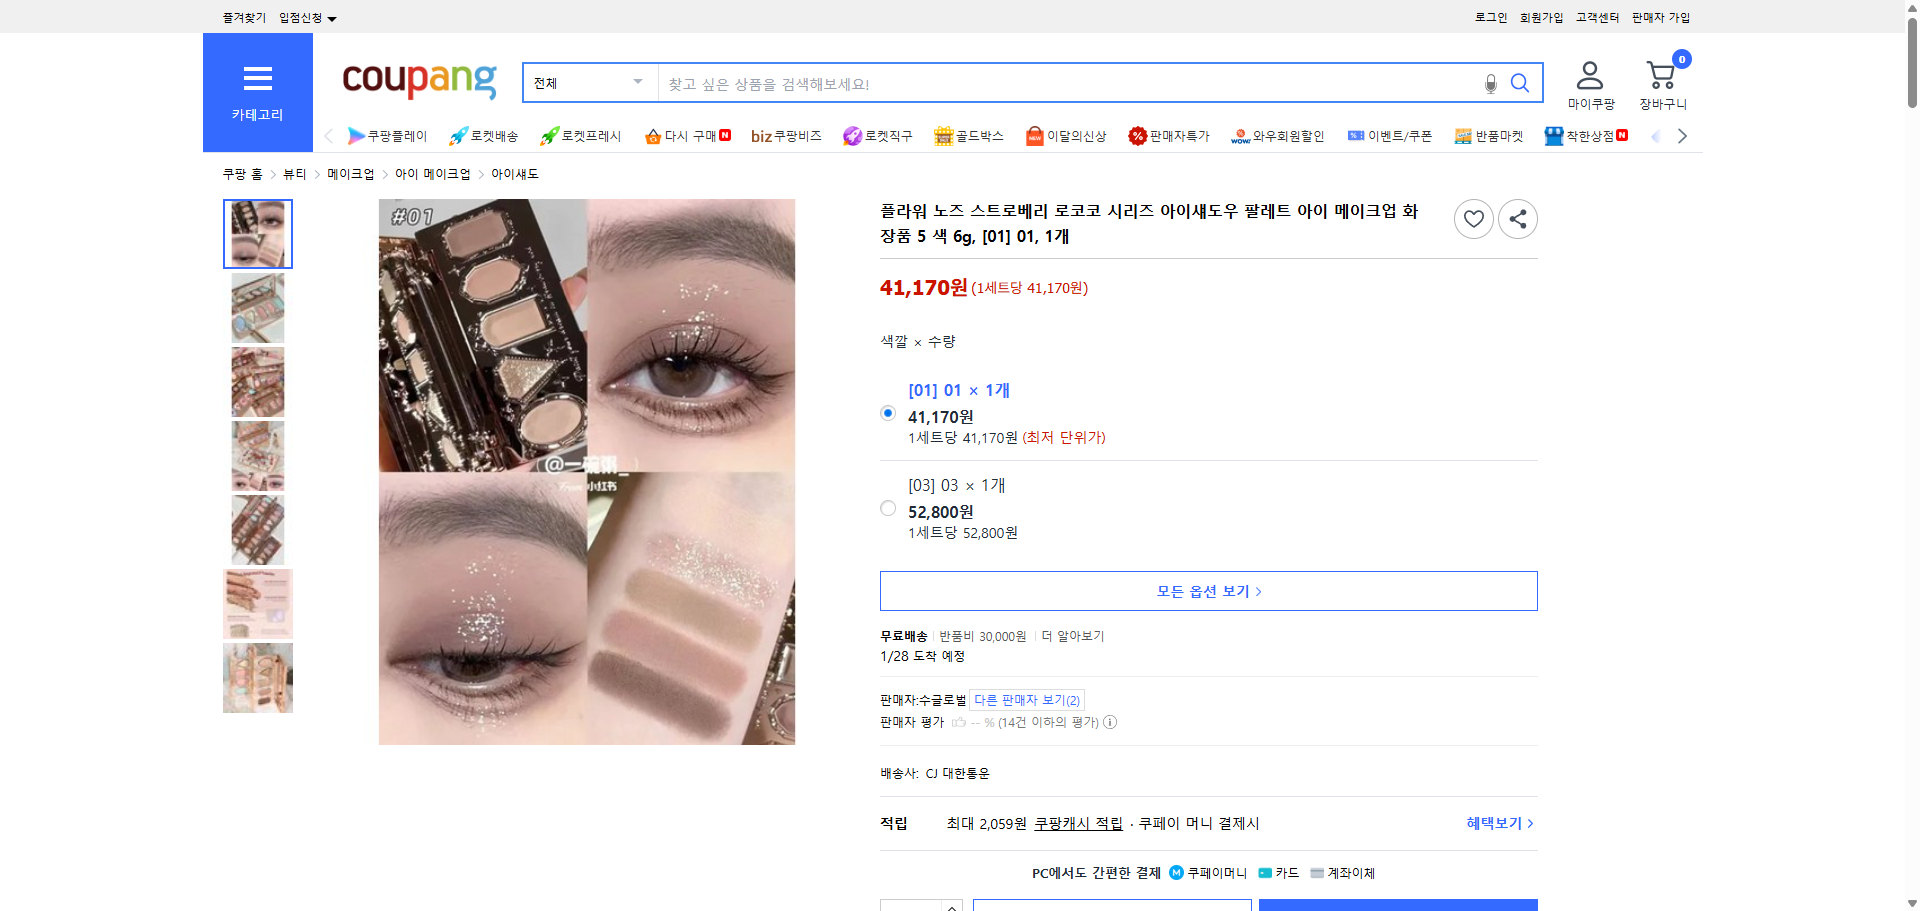Click the right chevron on the category strip
The height and width of the screenshot is (911, 1920).
[x=1683, y=135]
